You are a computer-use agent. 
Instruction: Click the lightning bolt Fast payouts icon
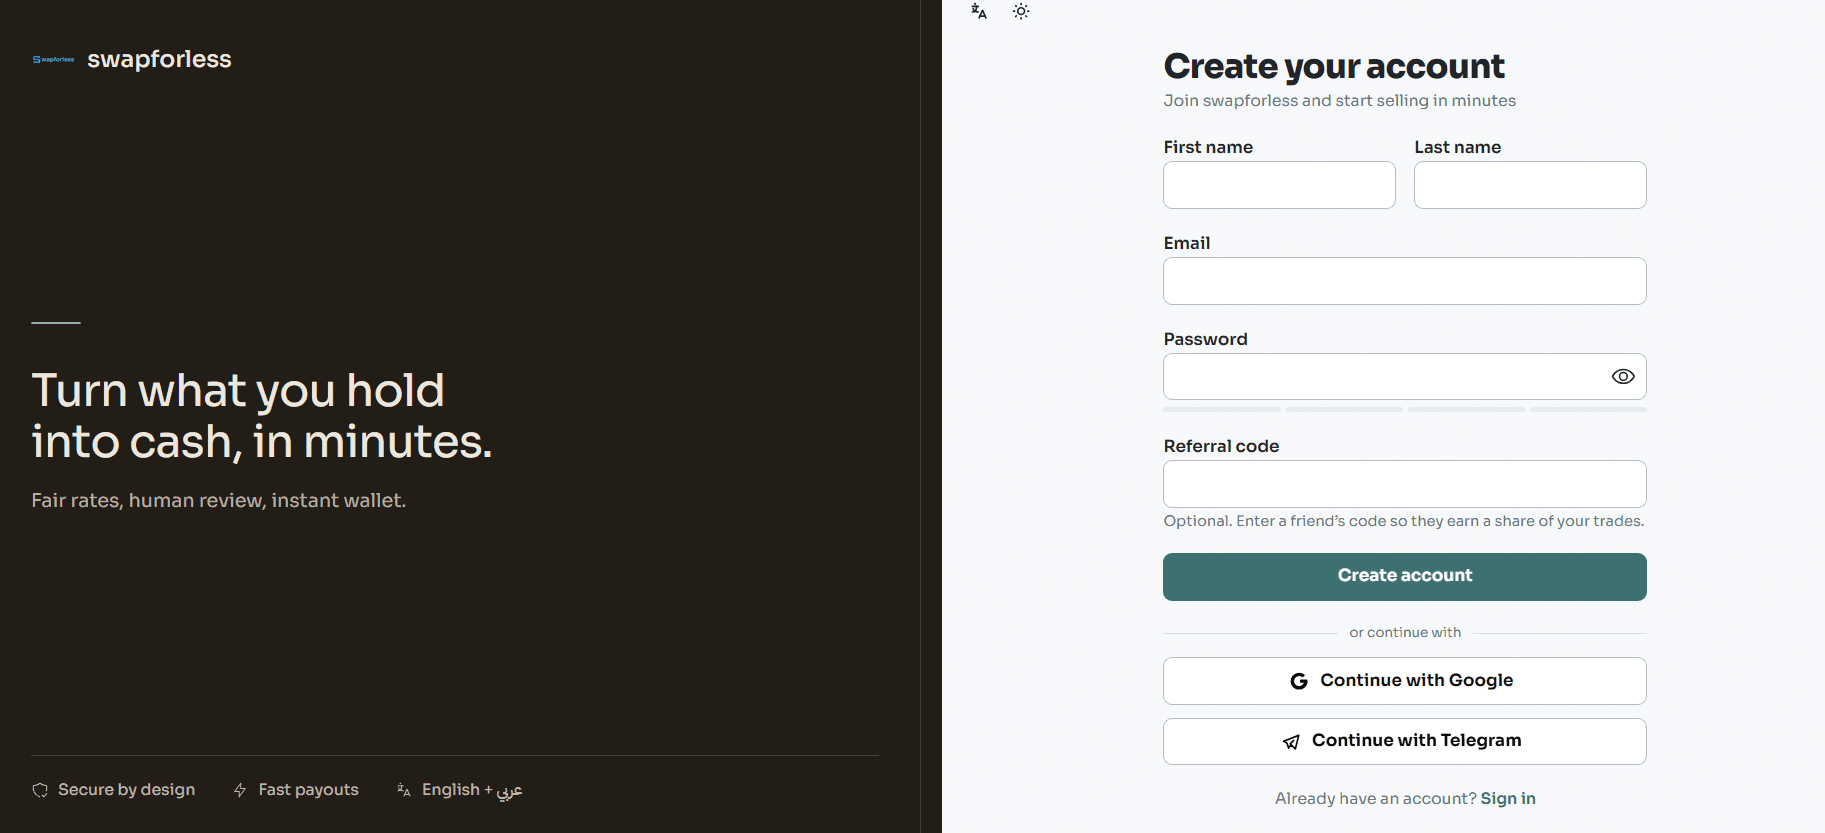point(240,790)
